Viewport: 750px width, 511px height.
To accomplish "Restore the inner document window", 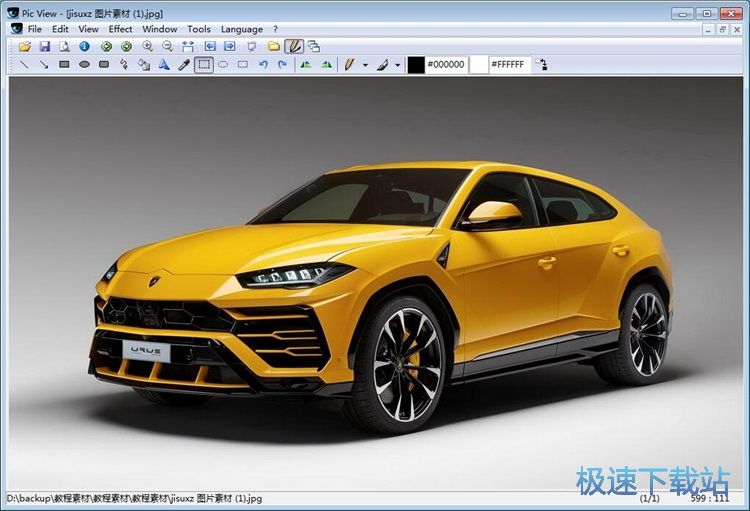I will click(723, 30).
